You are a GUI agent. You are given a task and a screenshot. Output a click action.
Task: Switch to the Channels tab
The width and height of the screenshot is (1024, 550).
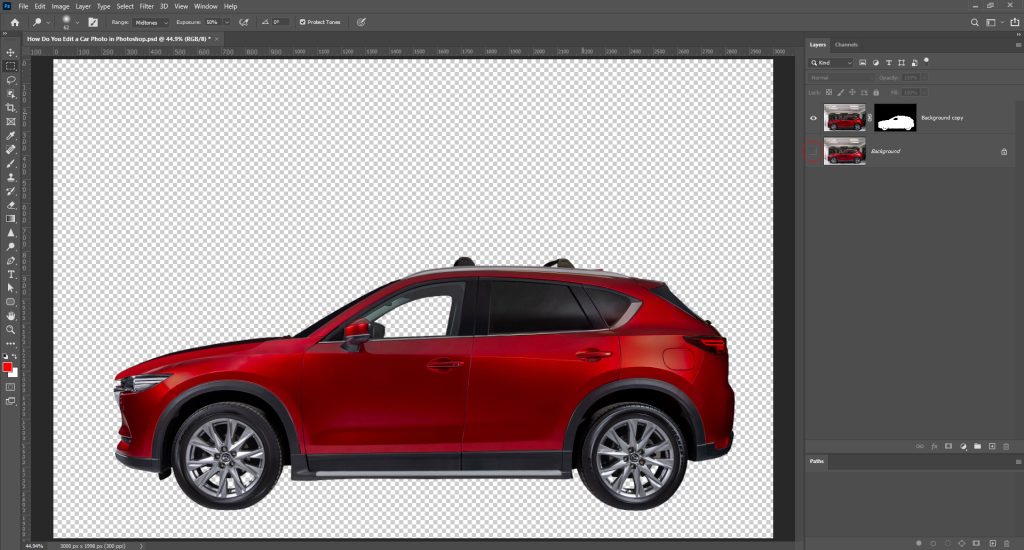846,45
